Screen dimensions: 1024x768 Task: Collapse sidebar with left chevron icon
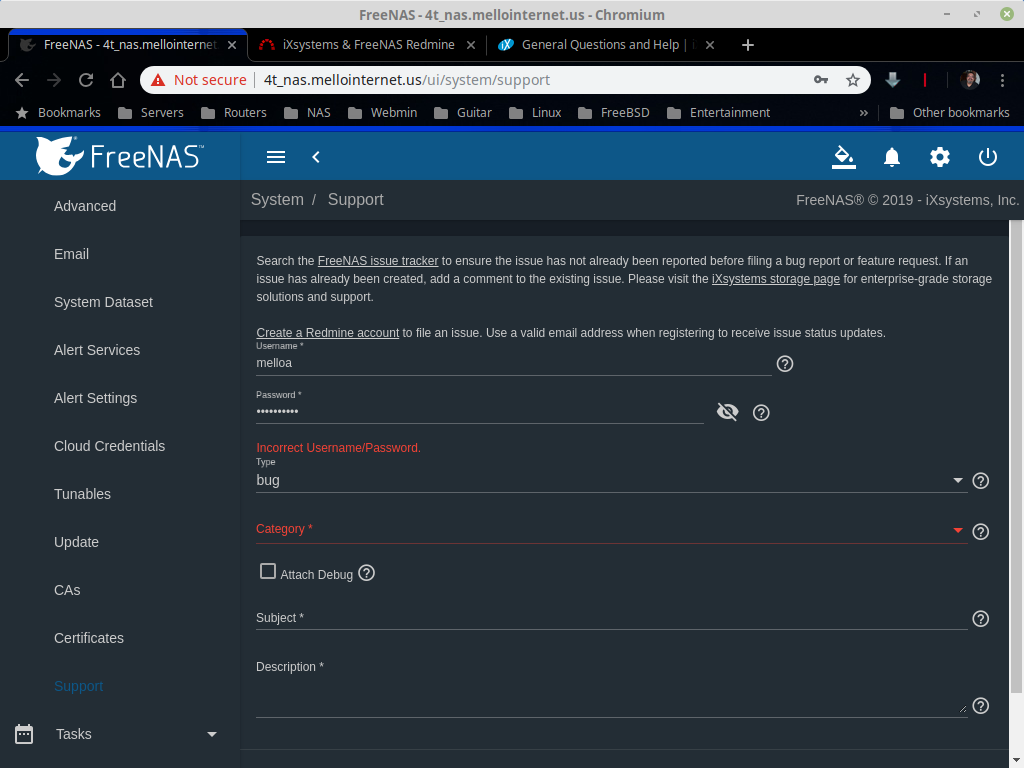click(316, 157)
